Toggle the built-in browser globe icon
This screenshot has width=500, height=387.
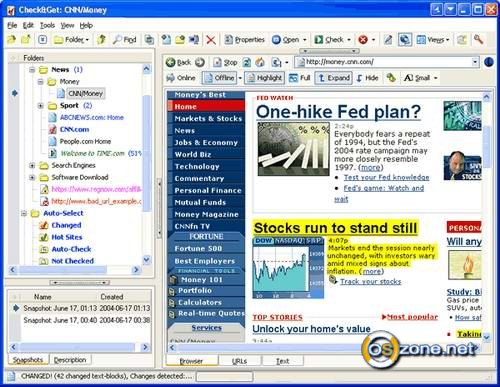(405, 40)
